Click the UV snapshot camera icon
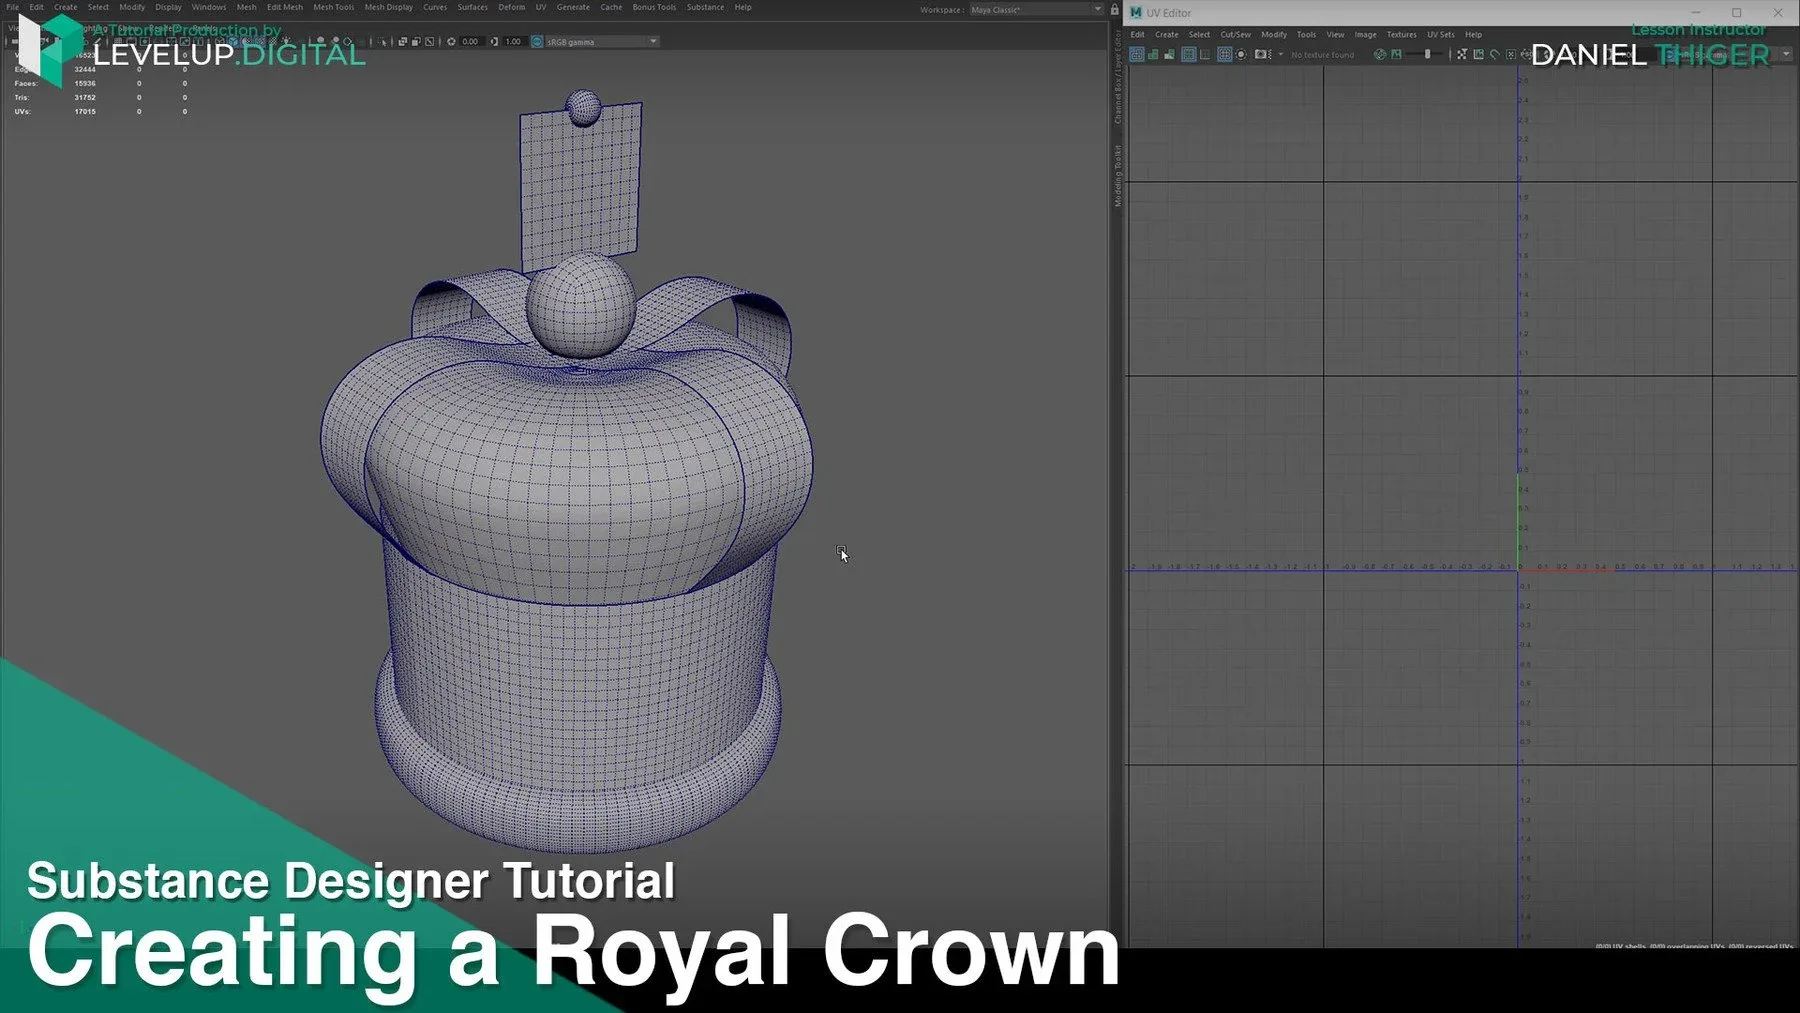Screen dimensions: 1800x1013 tap(1263, 55)
